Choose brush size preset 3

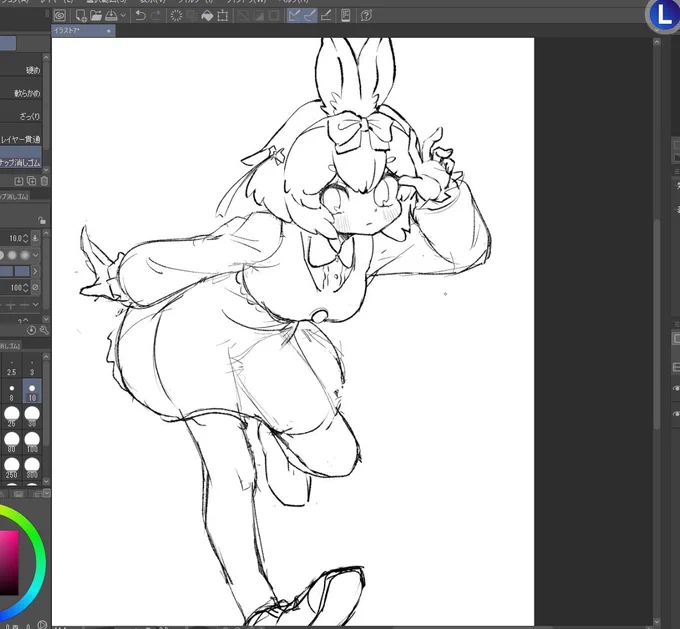(x=32, y=368)
